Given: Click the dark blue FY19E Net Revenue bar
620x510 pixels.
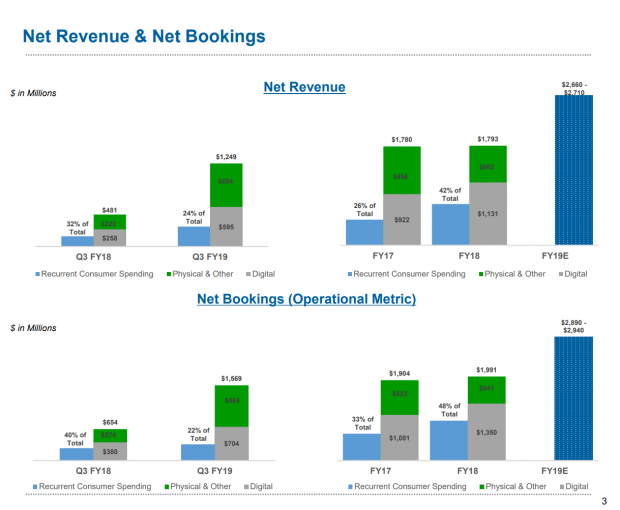Looking at the screenshot, I should (x=574, y=170).
